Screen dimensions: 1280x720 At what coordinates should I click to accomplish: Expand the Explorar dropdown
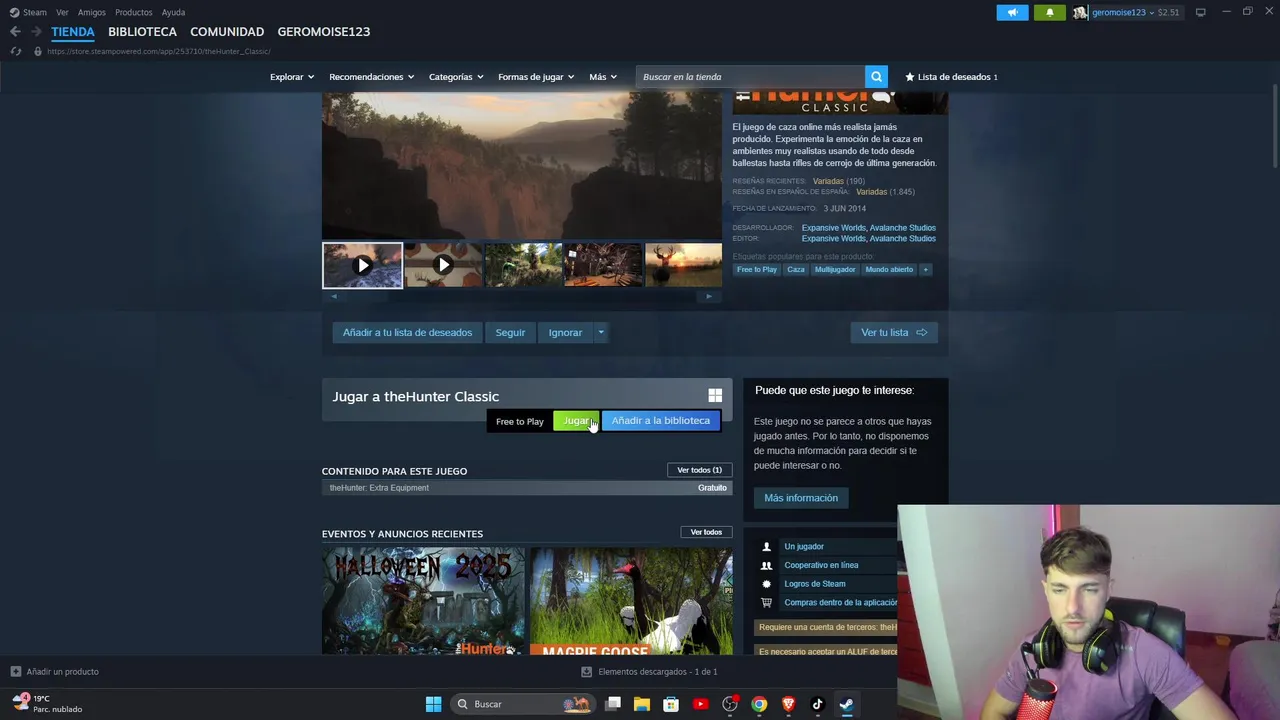(292, 77)
